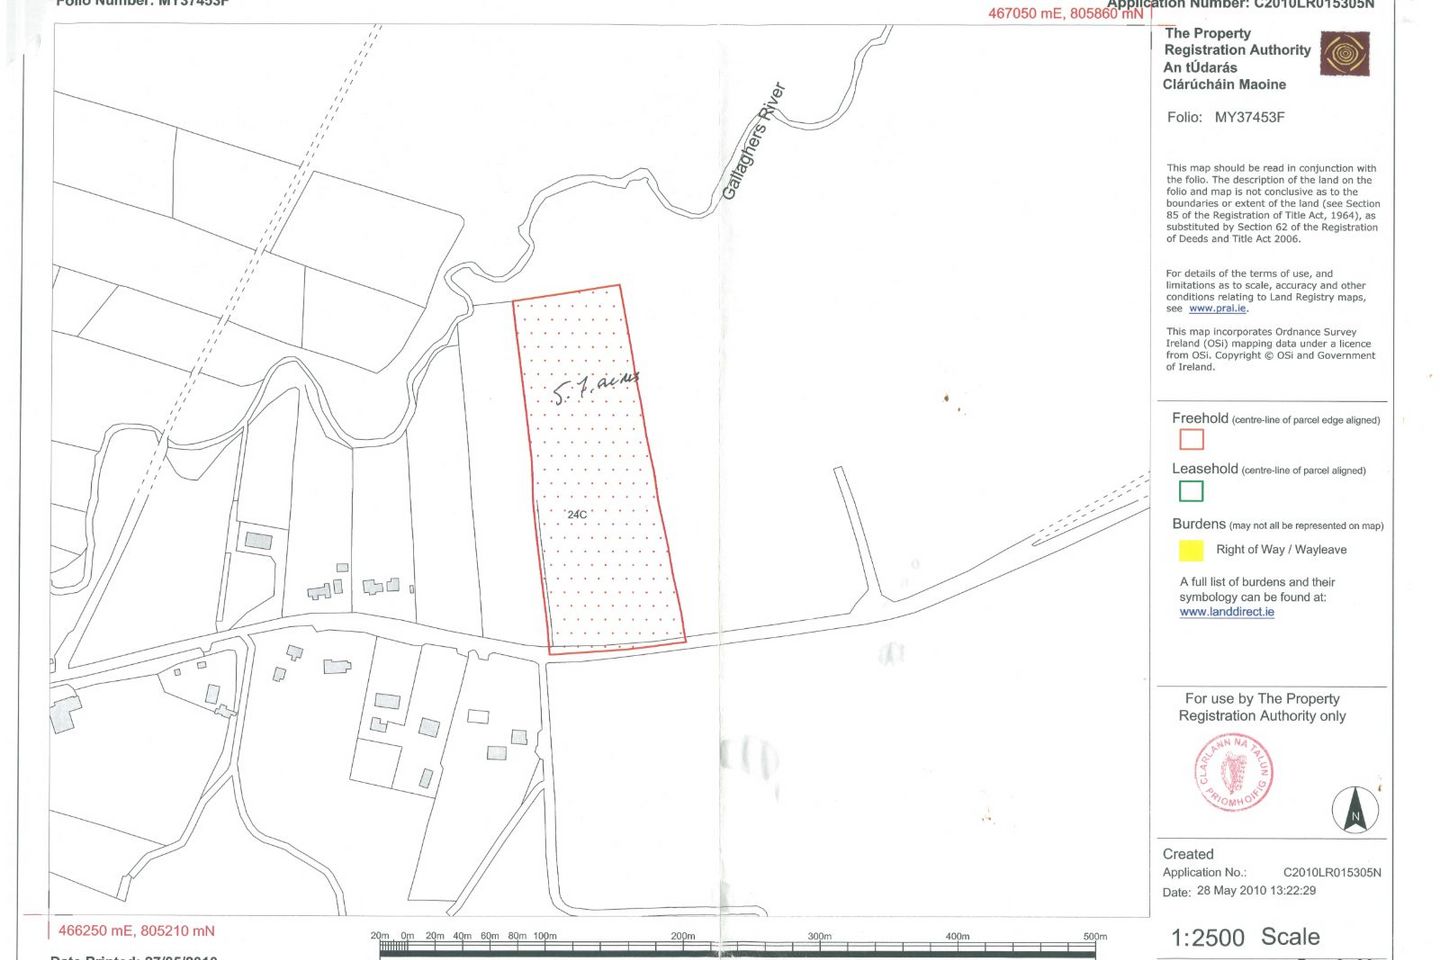This screenshot has width=1440, height=960.
Task: Click the Gallaghers River label
Action: pyautogui.click(x=754, y=142)
